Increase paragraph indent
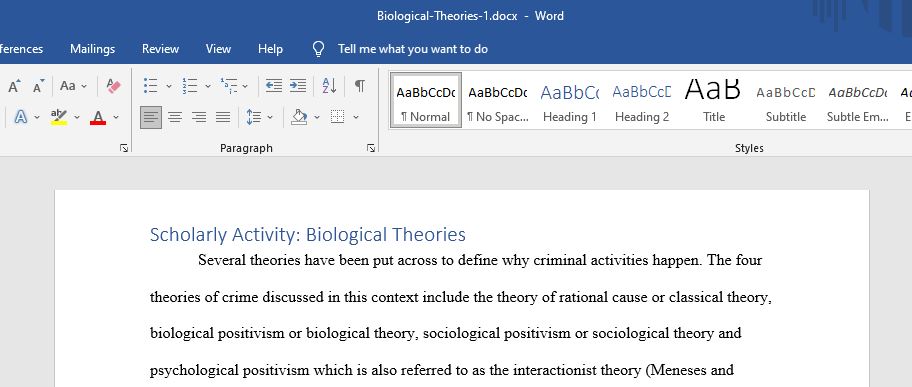This screenshot has width=912, height=387. click(298, 86)
